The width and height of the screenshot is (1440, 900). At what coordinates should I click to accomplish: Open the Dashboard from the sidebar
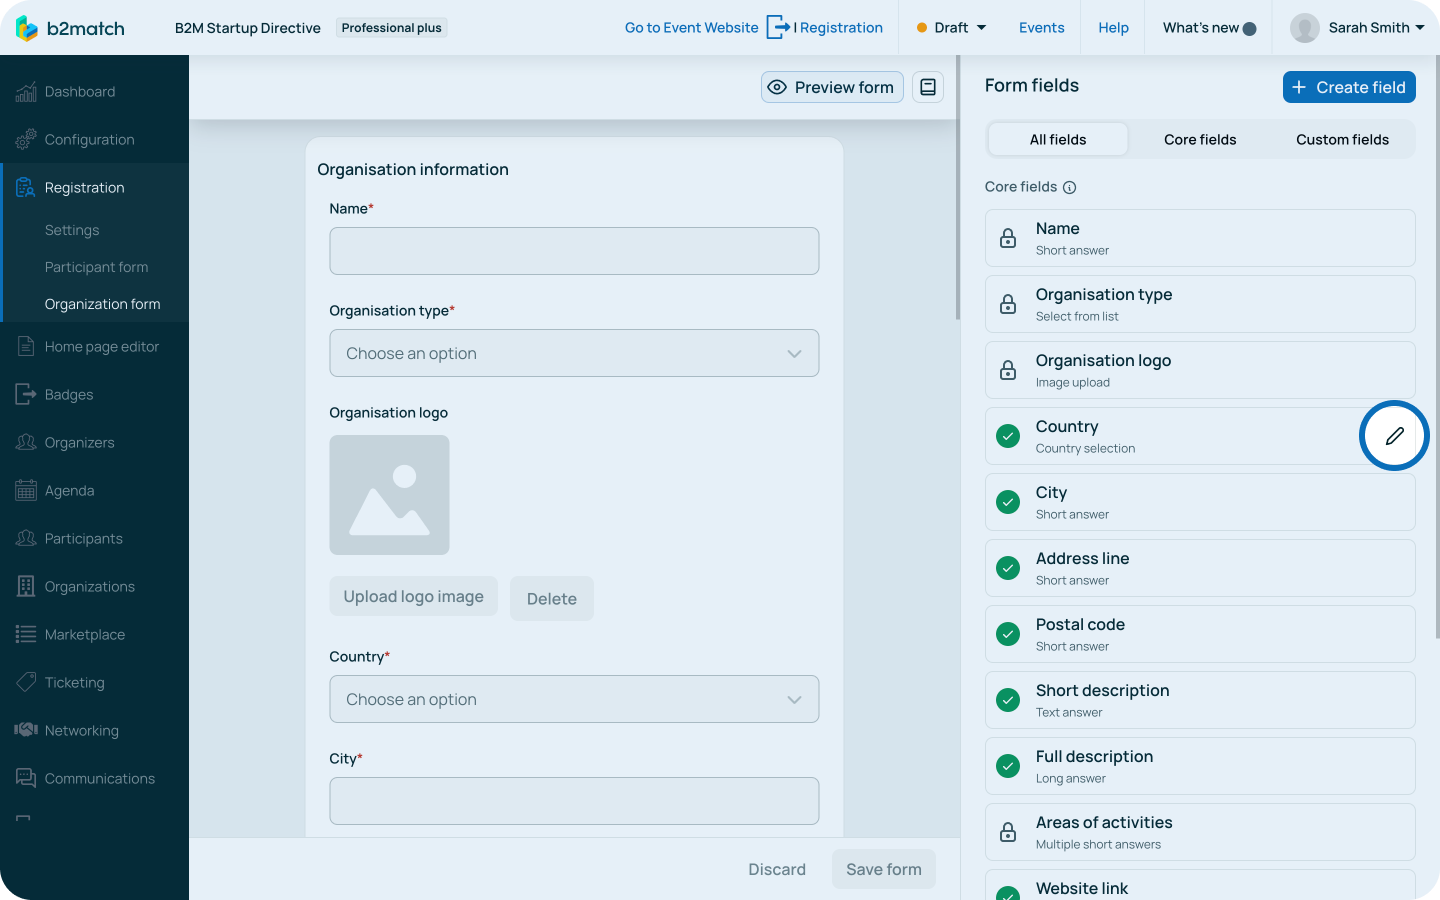(x=80, y=91)
